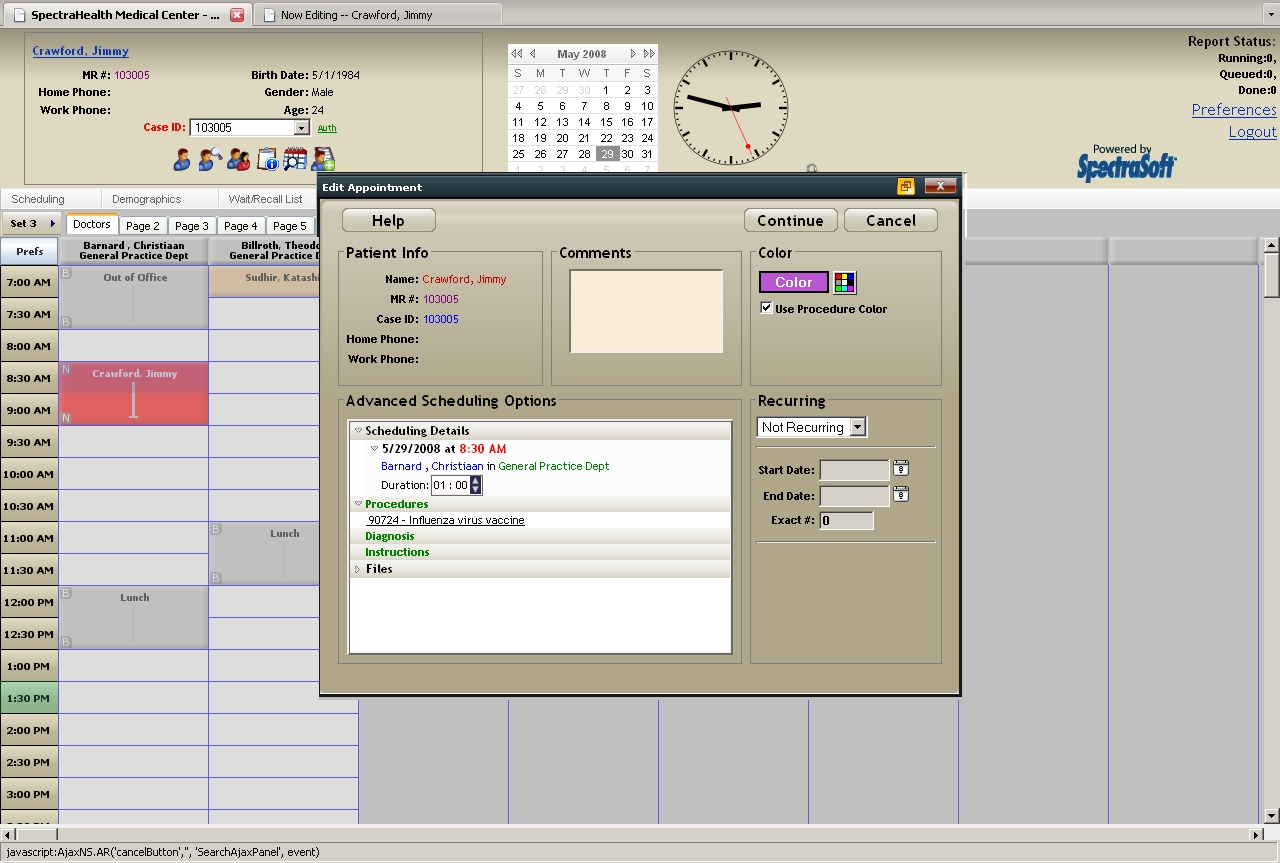Open the Start Date calendar picker icon
The image size is (1280, 863).
click(901, 468)
